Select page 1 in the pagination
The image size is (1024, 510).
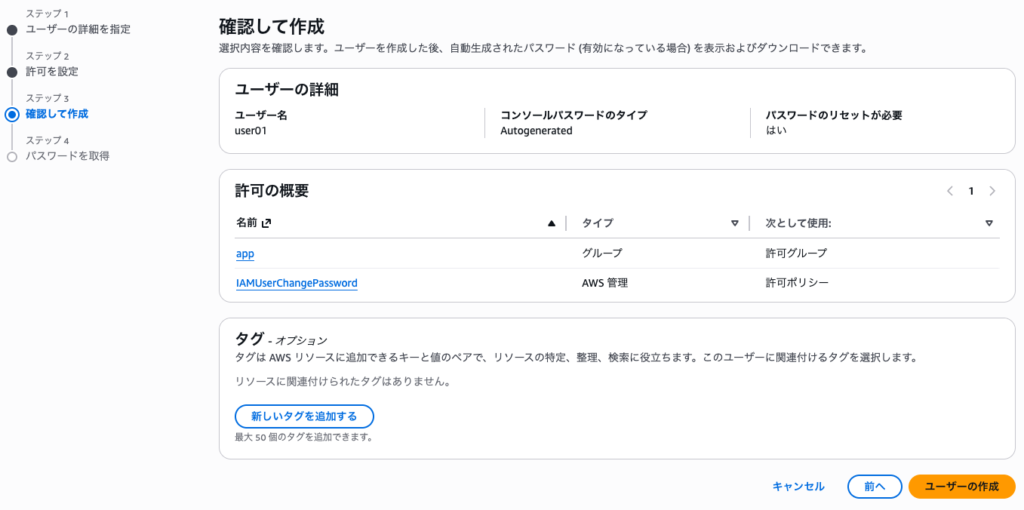(971, 191)
